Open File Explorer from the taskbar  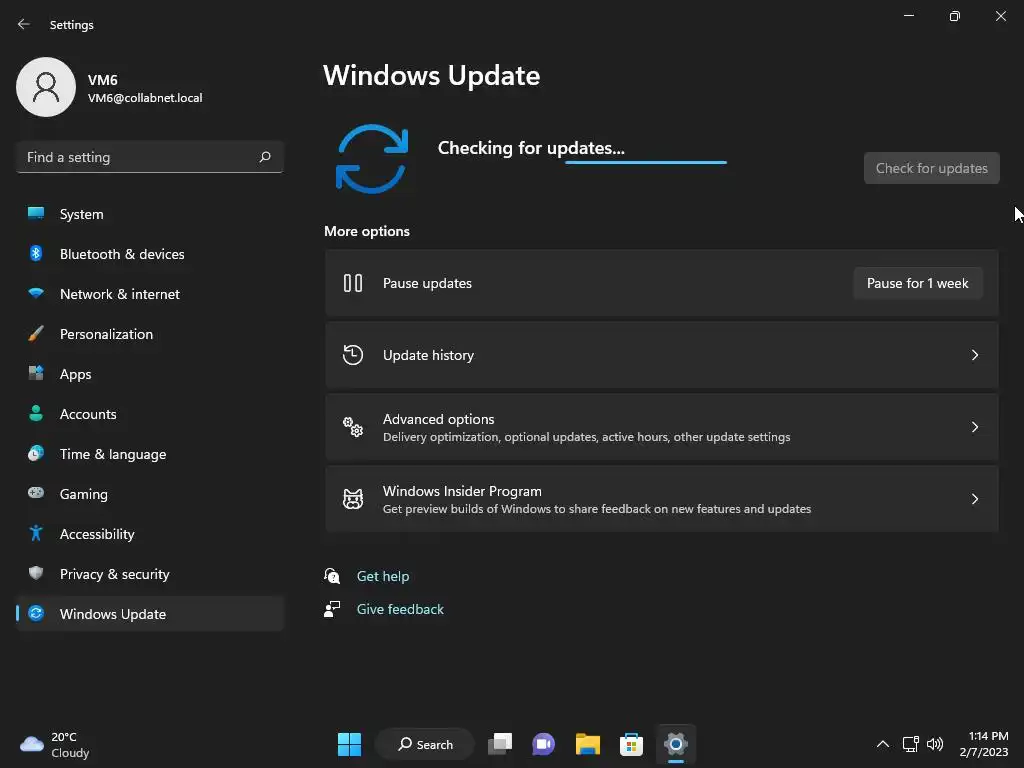point(588,744)
